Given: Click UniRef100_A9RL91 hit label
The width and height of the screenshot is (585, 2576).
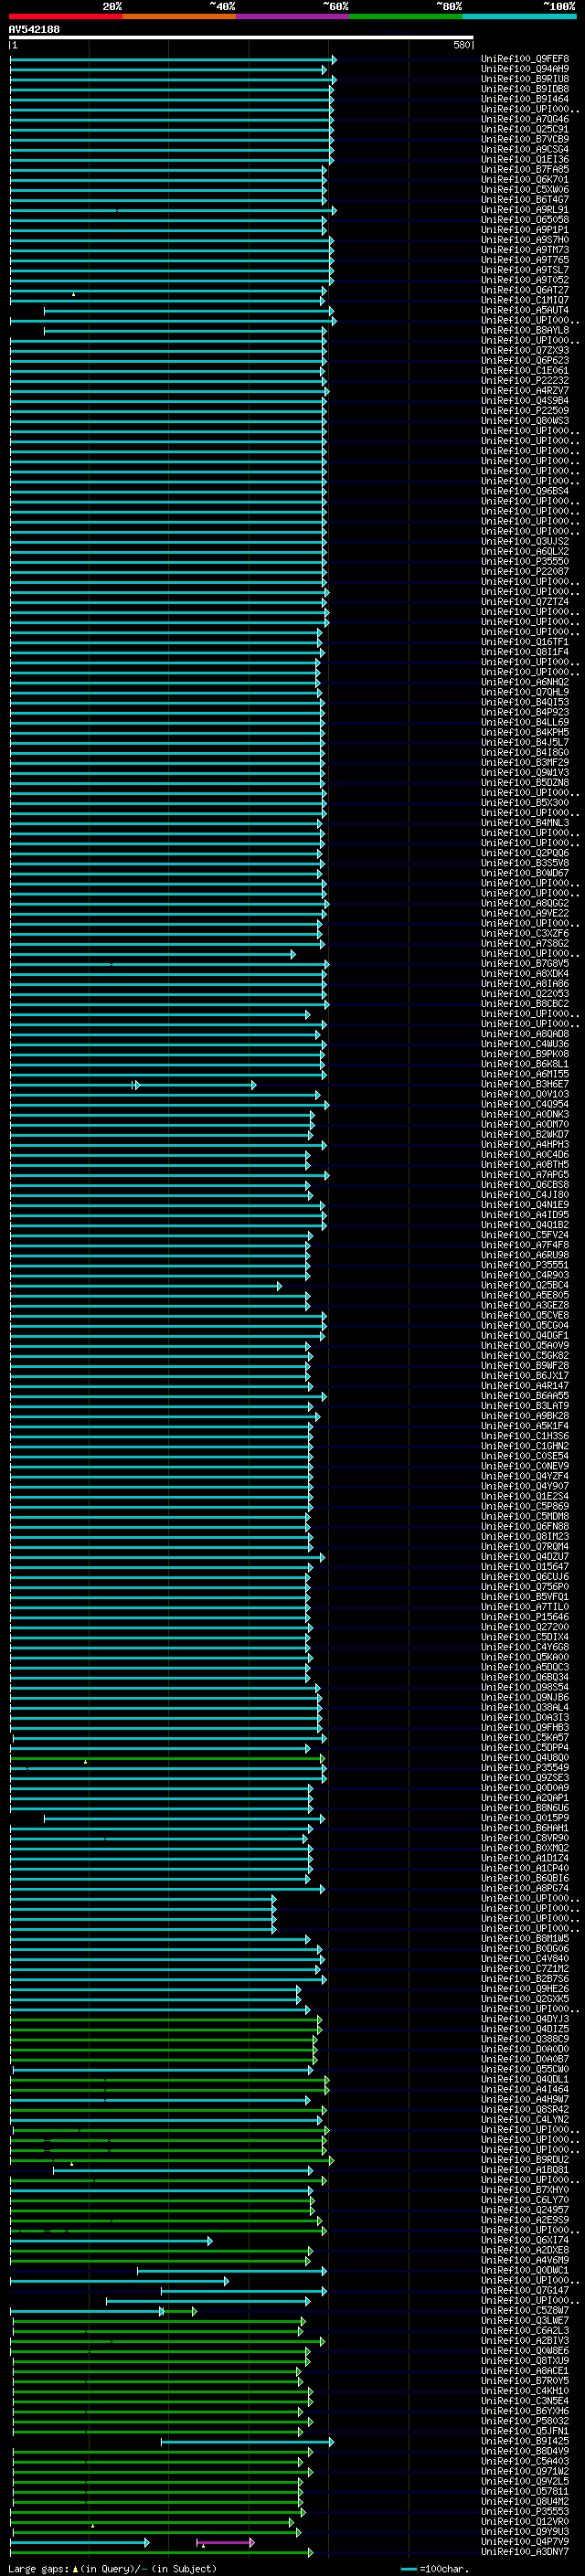Looking at the screenshot, I should coord(525,210).
